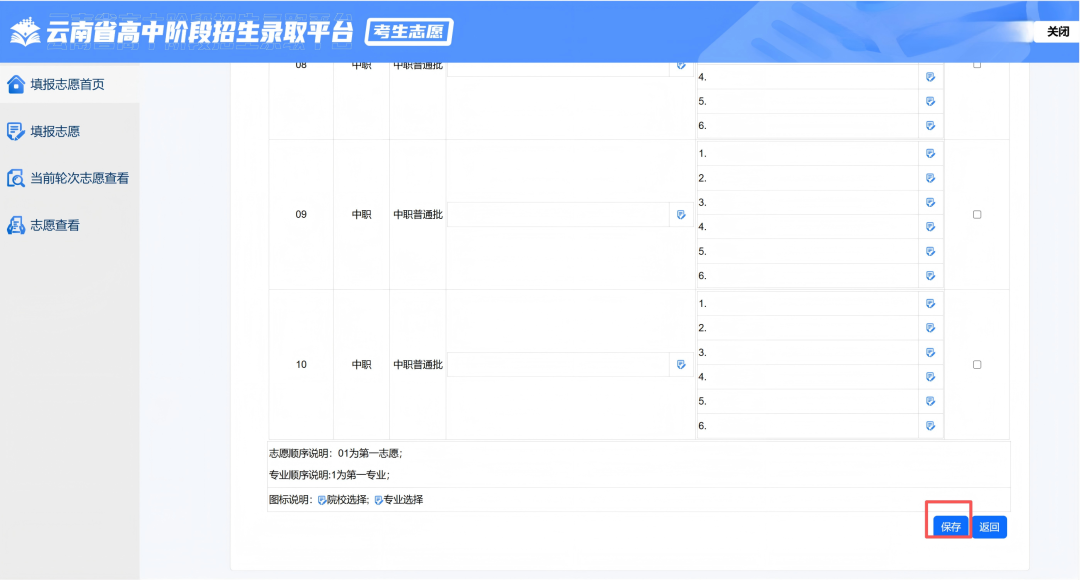The width and height of the screenshot is (1080, 580).
Task: Click school input field in row 09
Action: coord(559,214)
